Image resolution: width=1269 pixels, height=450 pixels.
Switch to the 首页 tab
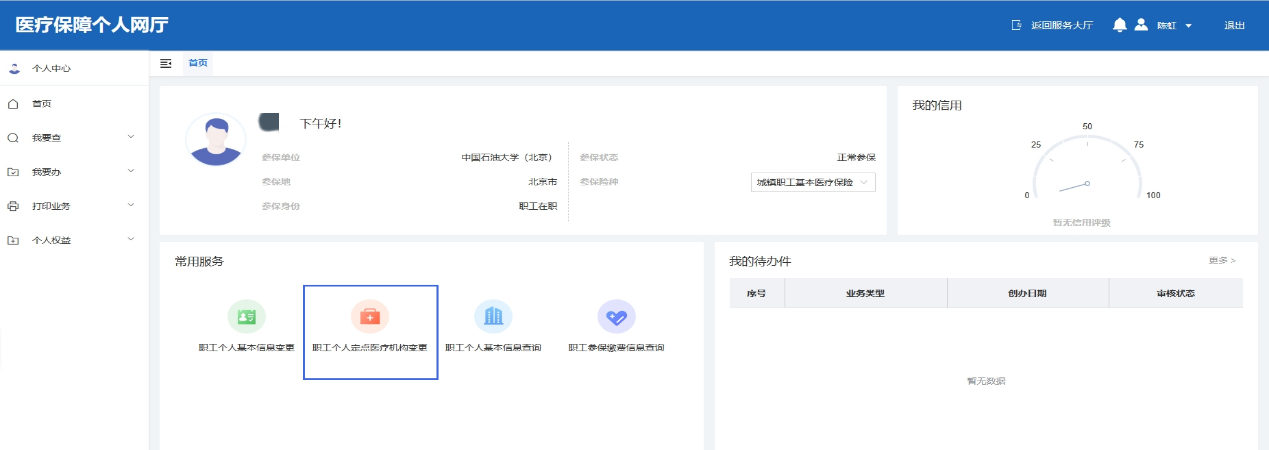click(198, 63)
